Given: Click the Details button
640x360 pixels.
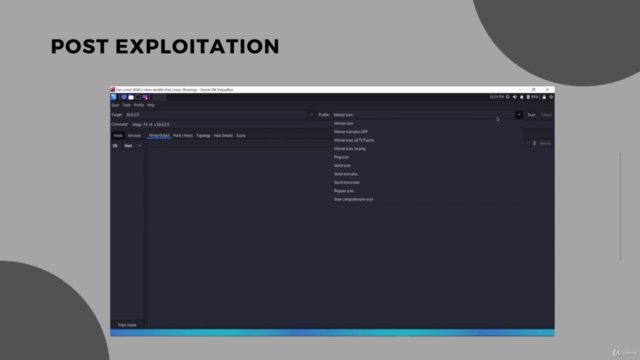Looking at the screenshot, I should tap(545, 143).
